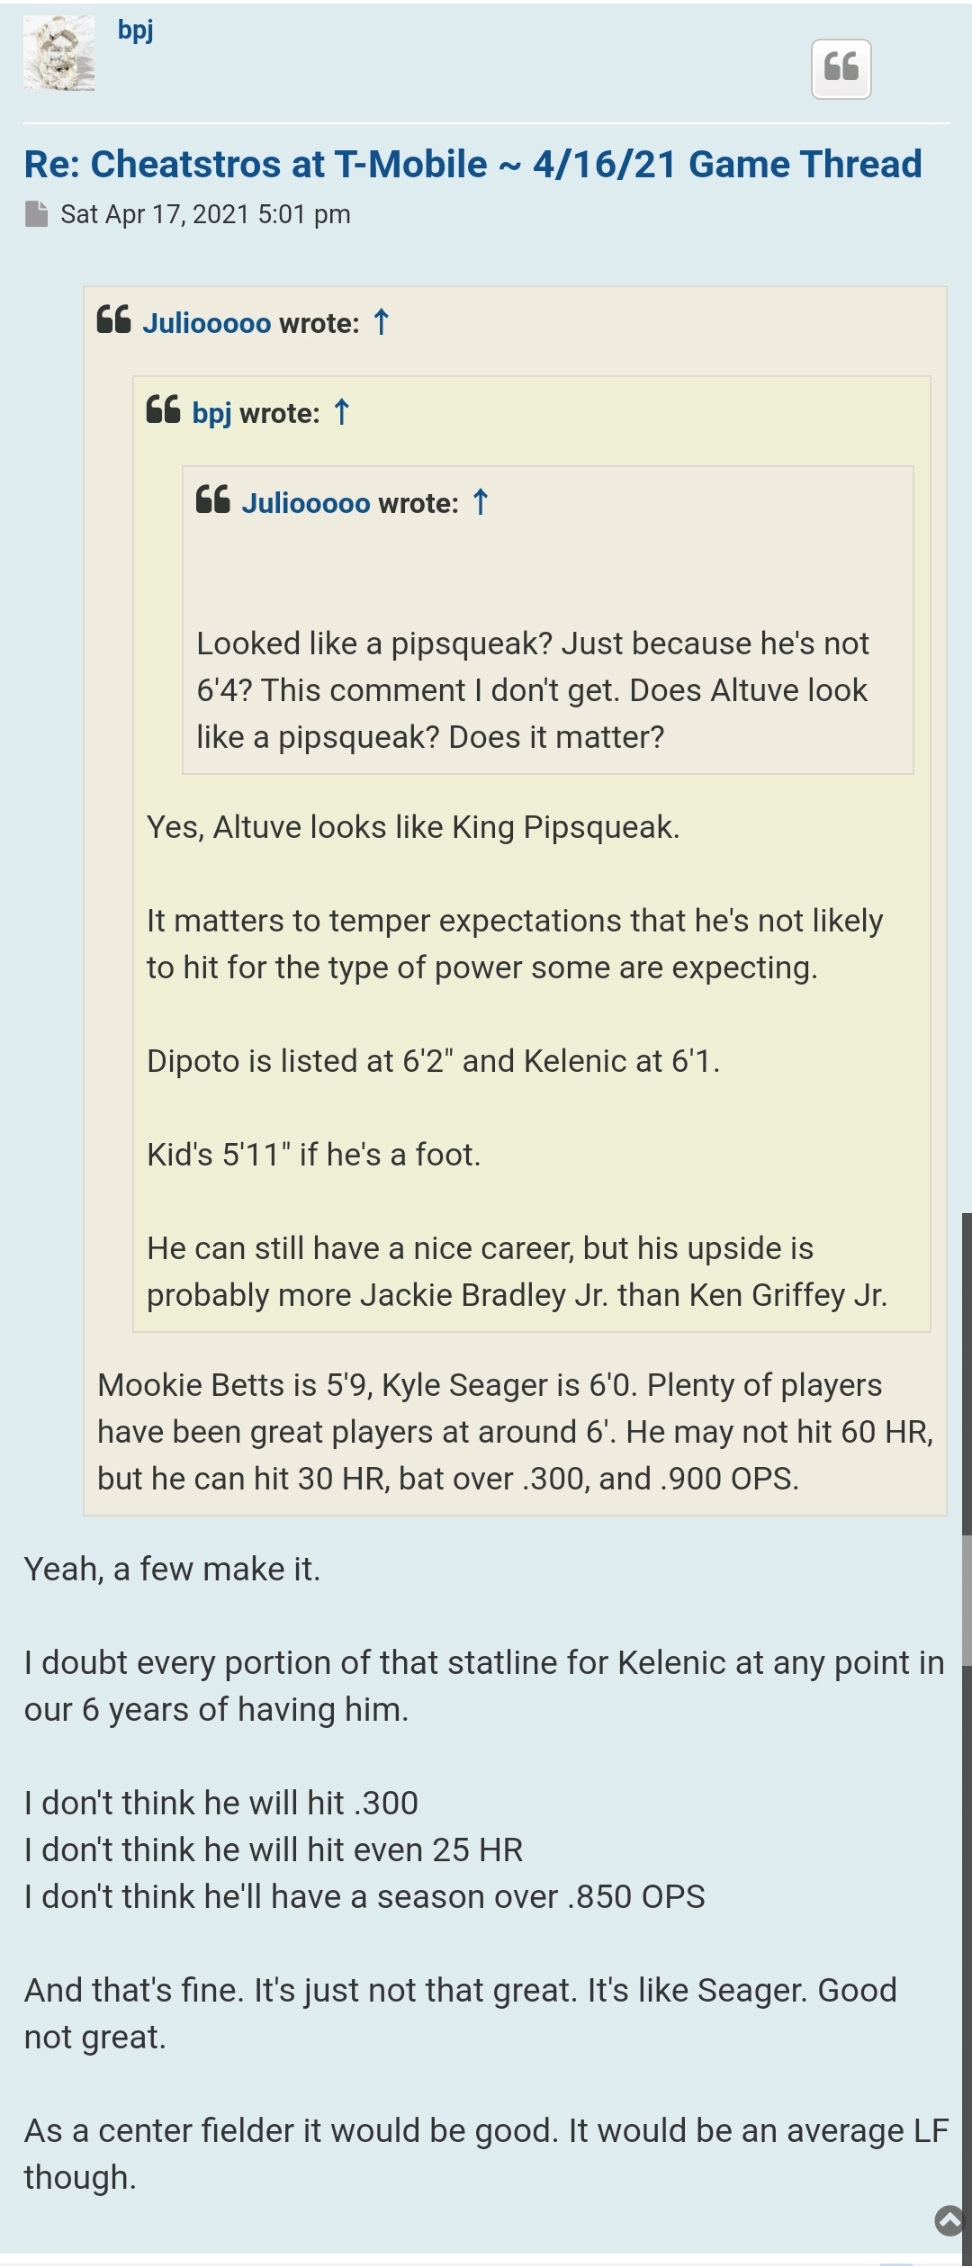Screen dimensions: 972x2266
Task: Click the 'Mookie Betts is 5'9' paragraph
Action: point(515,1431)
